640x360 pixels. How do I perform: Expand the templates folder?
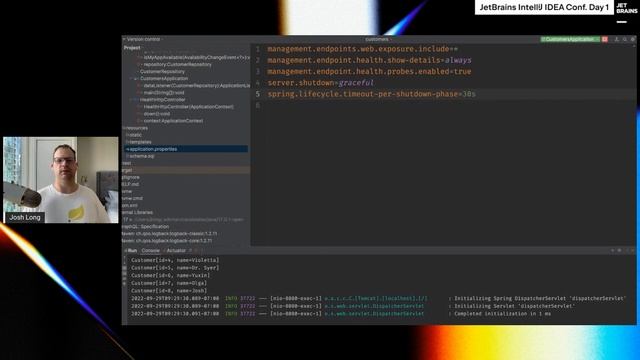click(139, 142)
